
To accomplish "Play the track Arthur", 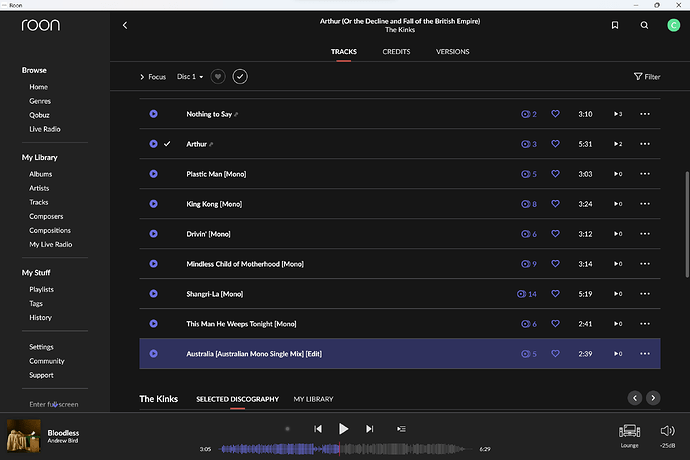I will tap(154, 144).
